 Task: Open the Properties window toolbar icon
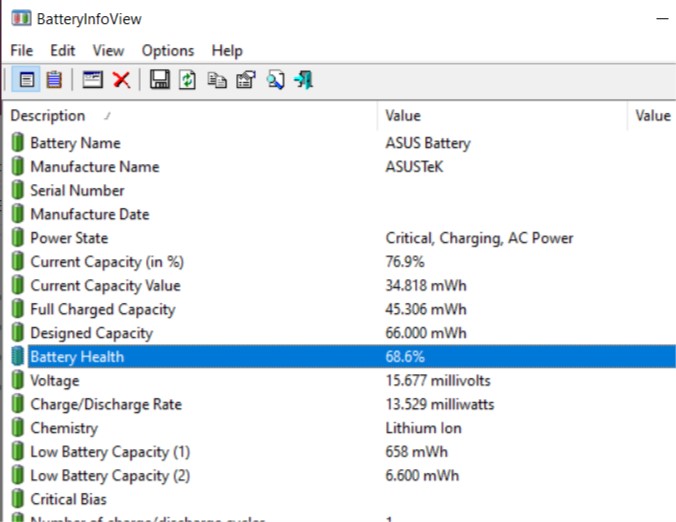pyautogui.click(x=93, y=80)
